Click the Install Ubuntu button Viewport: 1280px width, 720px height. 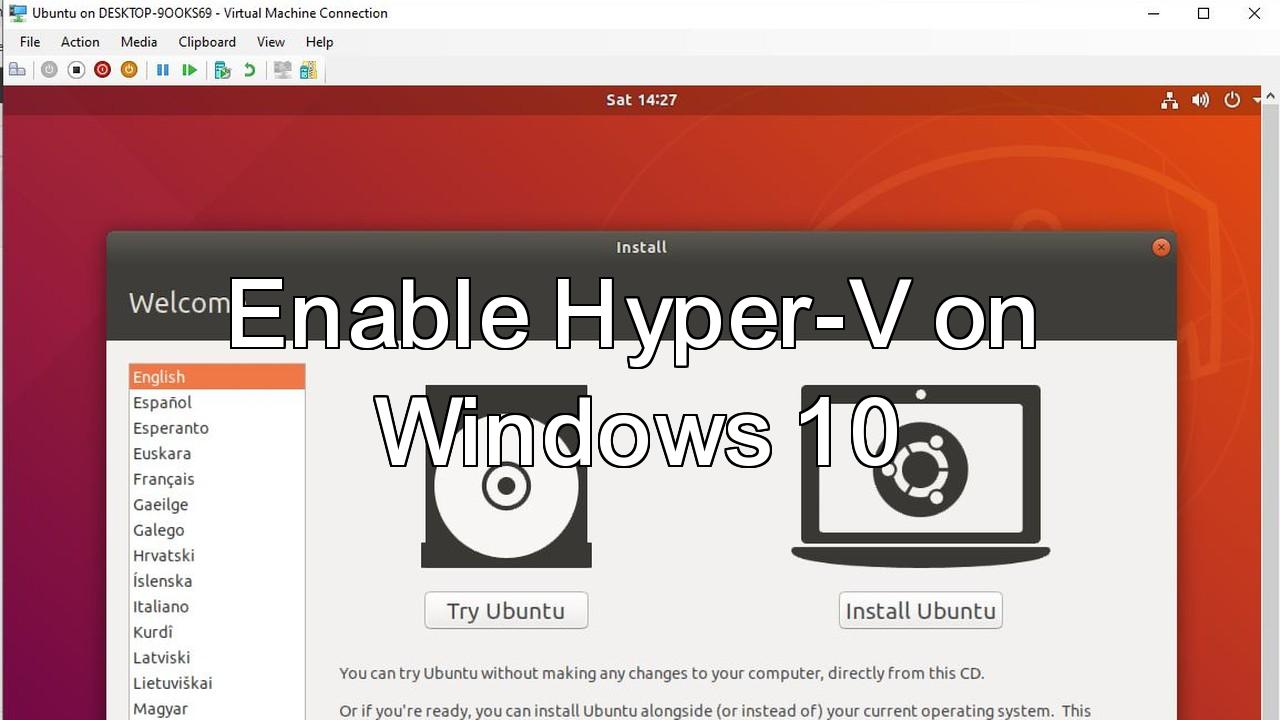pyautogui.click(x=920, y=611)
